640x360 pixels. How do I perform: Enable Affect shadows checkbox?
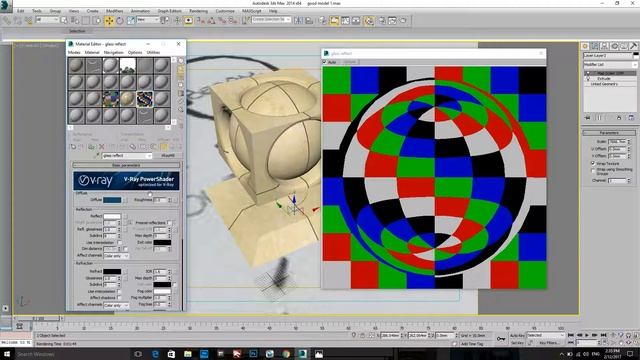119,298
